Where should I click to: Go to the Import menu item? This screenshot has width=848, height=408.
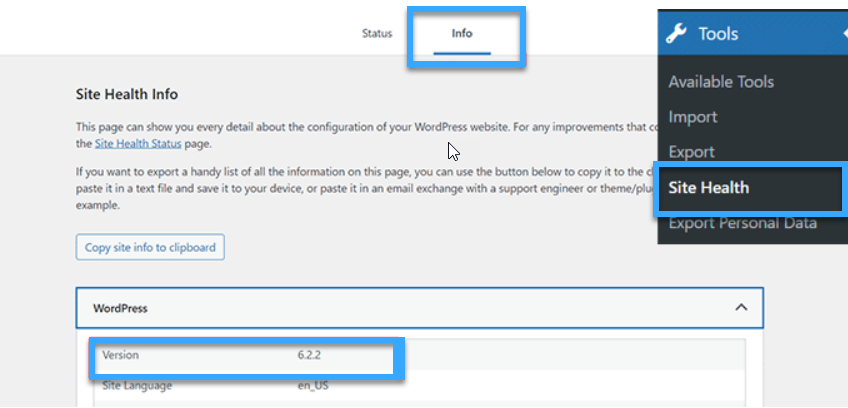(693, 117)
